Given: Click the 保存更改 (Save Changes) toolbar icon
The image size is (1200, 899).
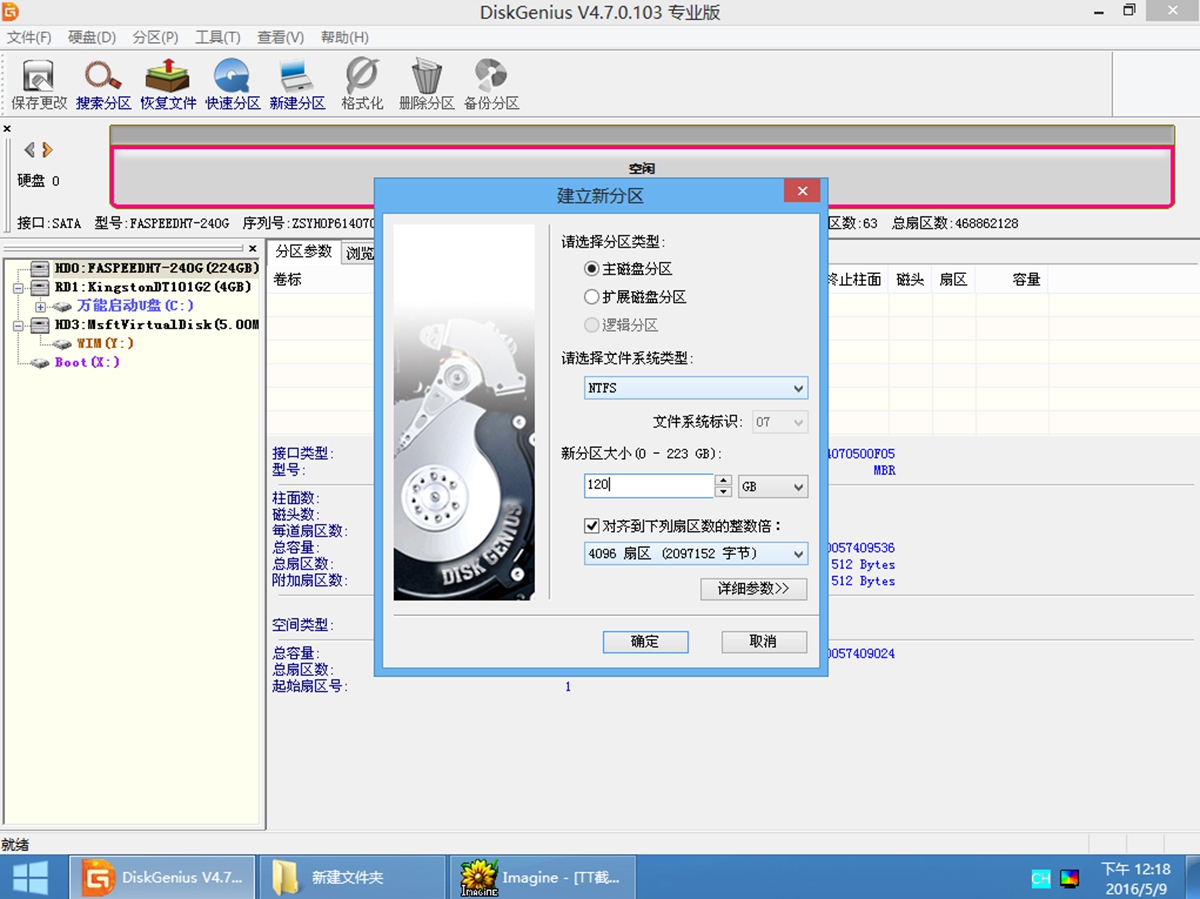Looking at the screenshot, I should point(37,83).
